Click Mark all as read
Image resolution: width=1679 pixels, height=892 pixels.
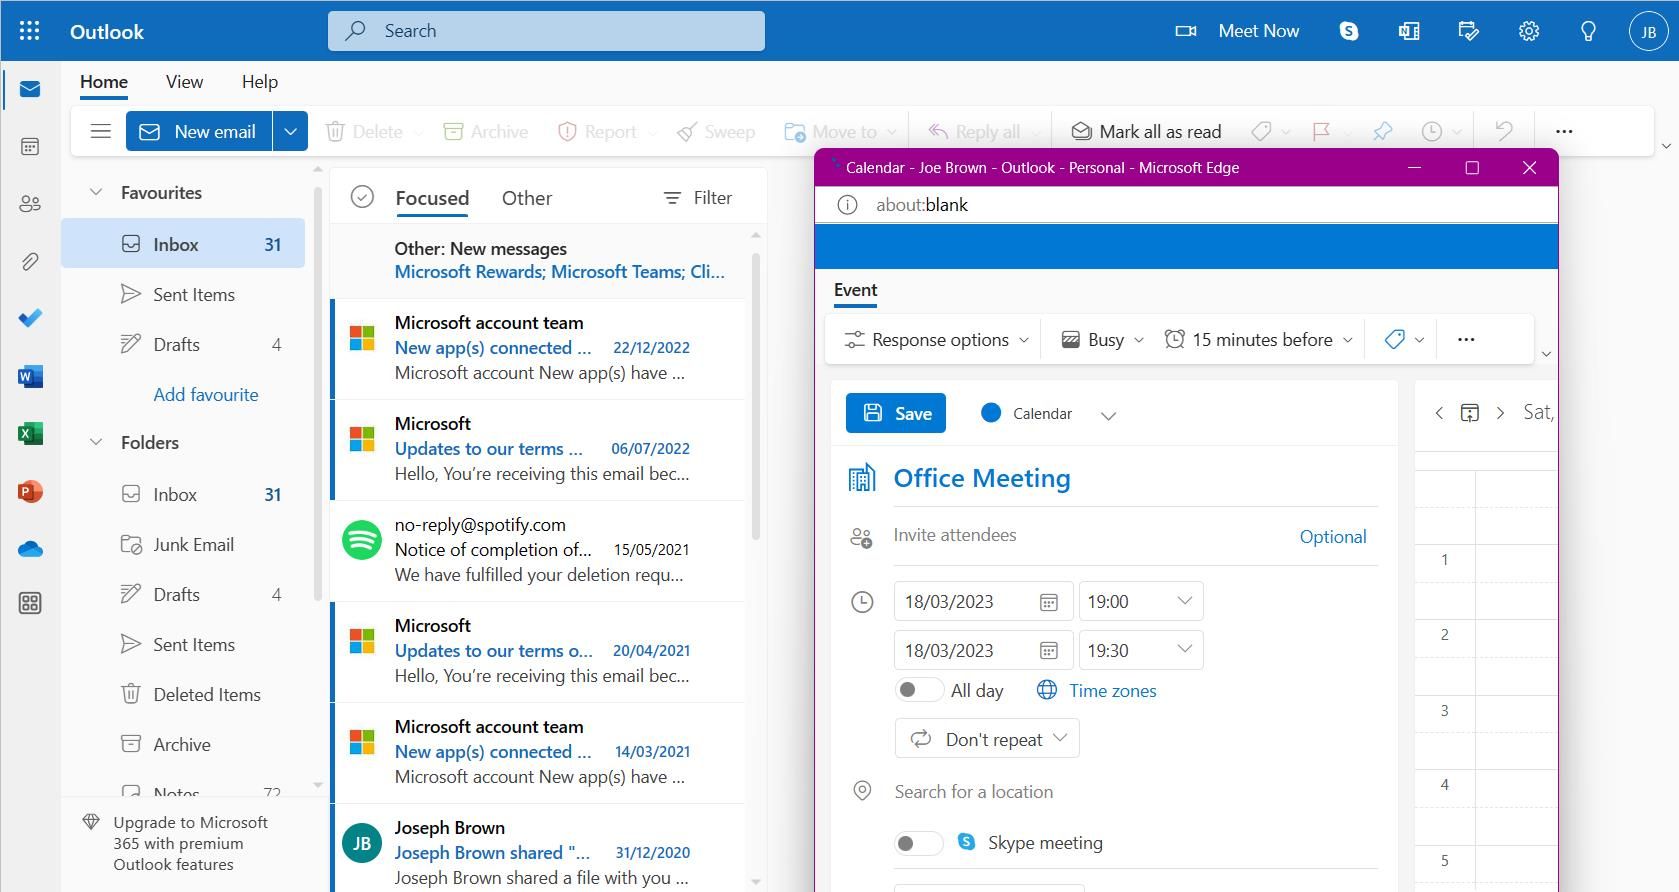1146,131
